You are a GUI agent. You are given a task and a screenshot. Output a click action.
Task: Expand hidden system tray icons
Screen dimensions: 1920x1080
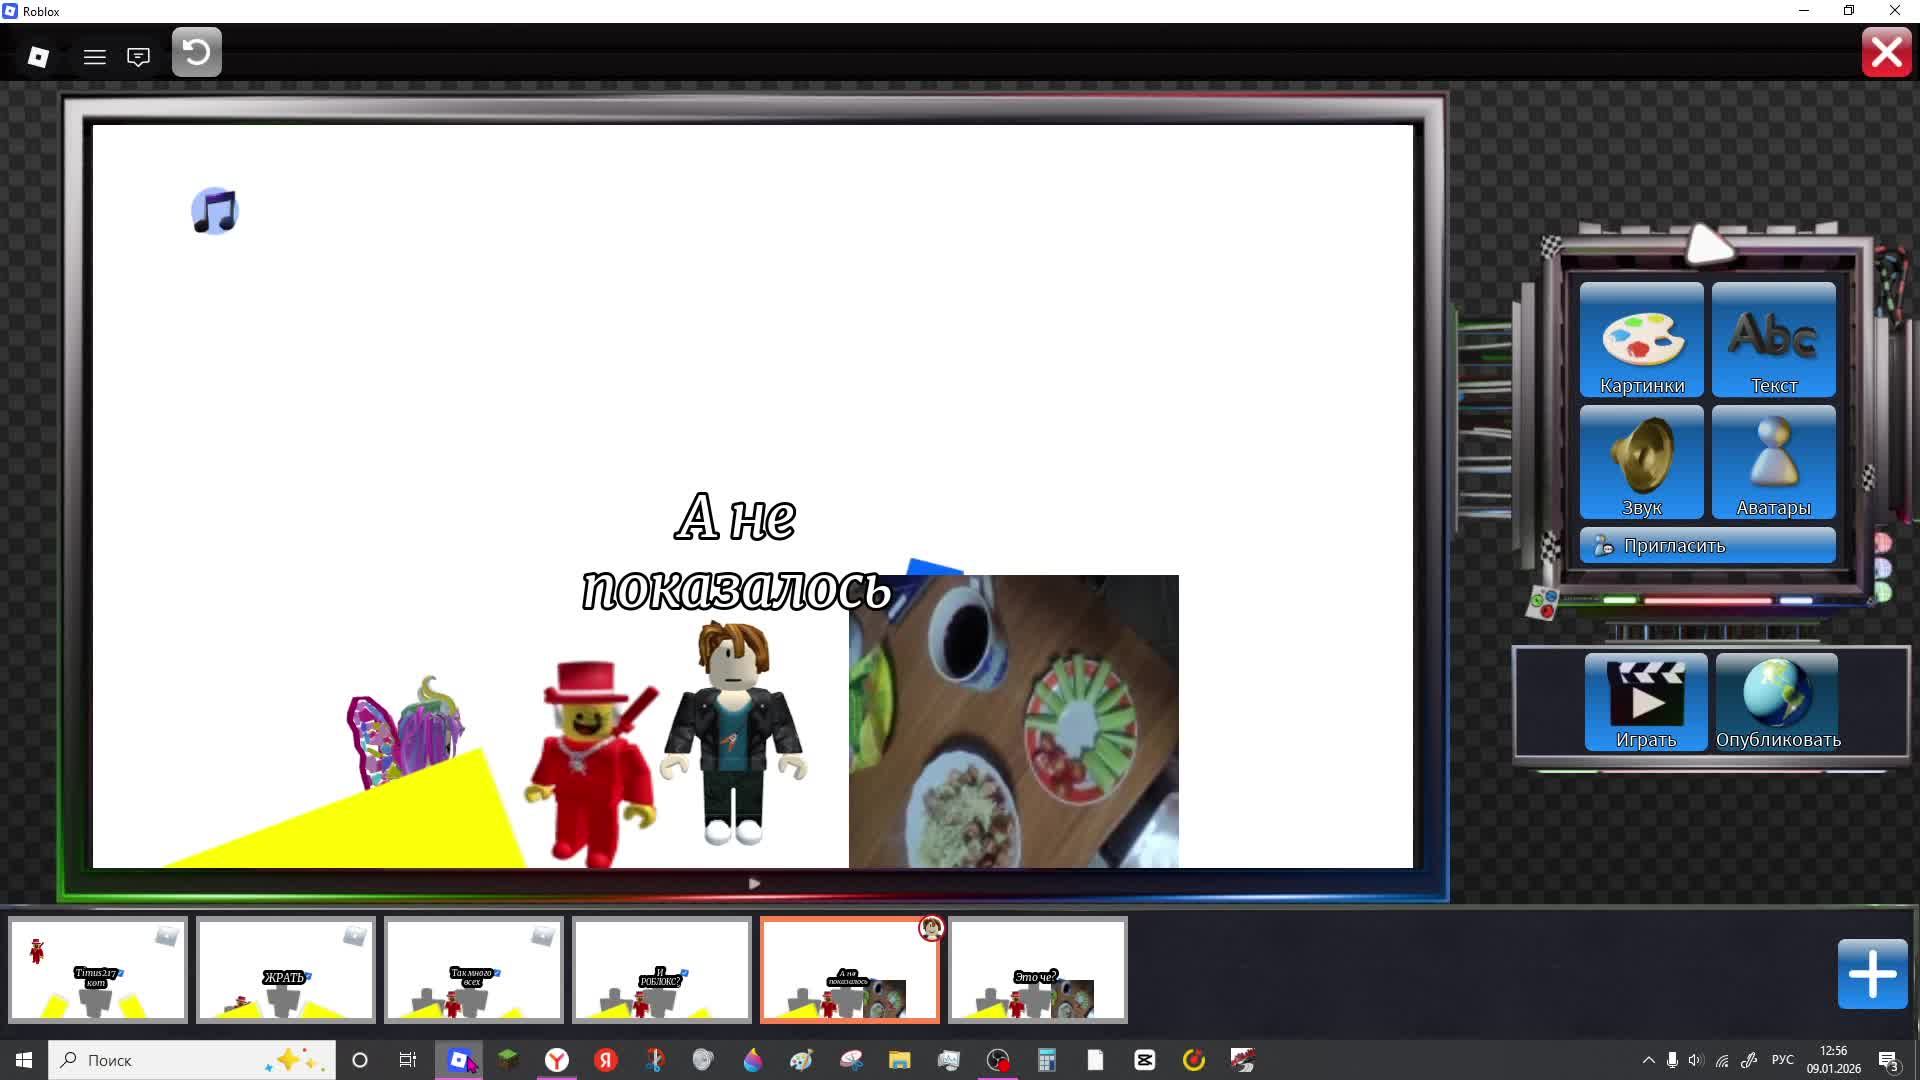coord(1648,1060)
